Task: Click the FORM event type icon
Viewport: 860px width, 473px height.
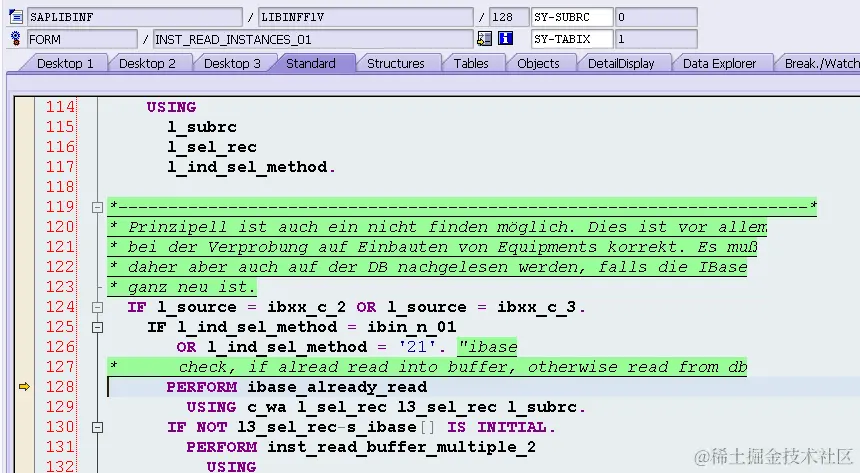Action: (16, 39)
